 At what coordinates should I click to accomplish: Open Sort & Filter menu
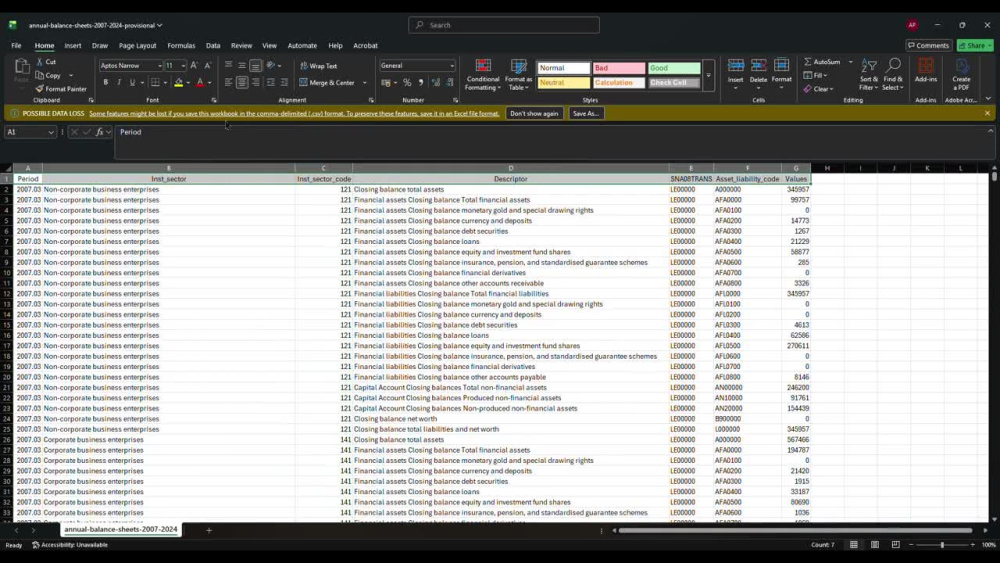point(869,75)
